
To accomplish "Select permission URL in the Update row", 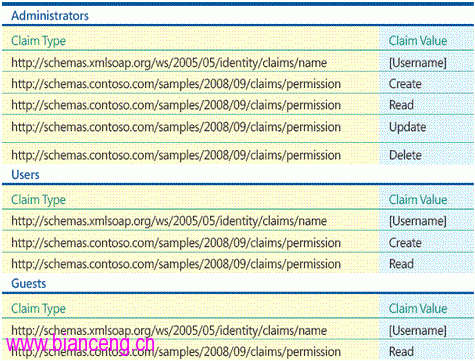I will [176, 127].
